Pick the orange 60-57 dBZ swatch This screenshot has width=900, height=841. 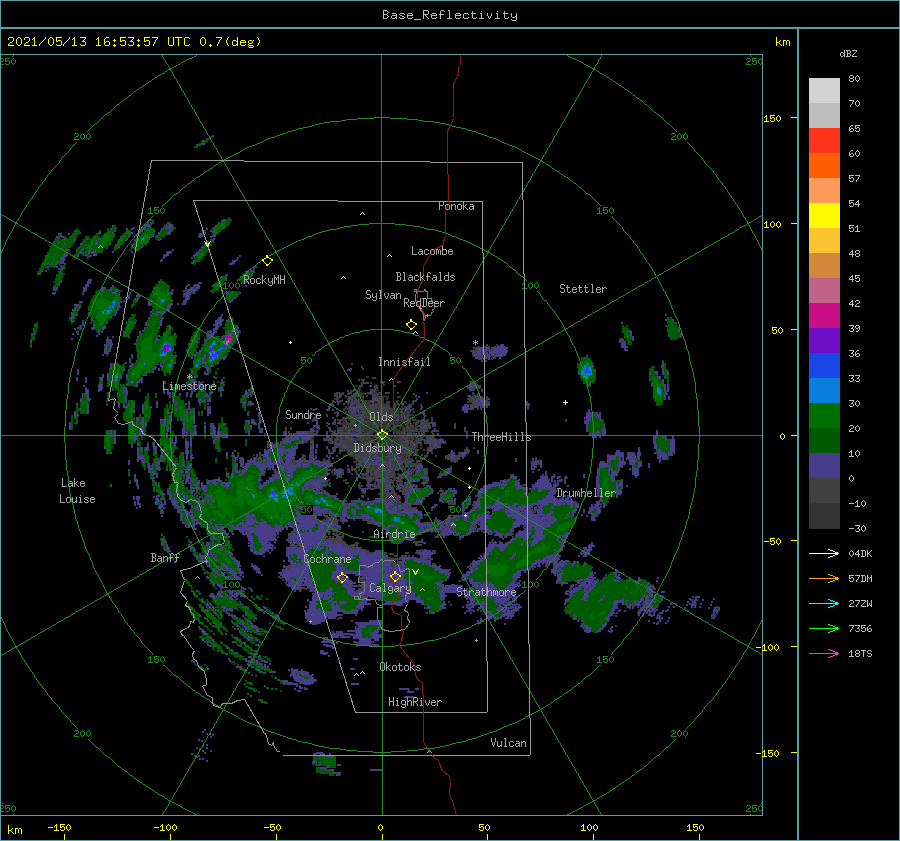point(824,166)
